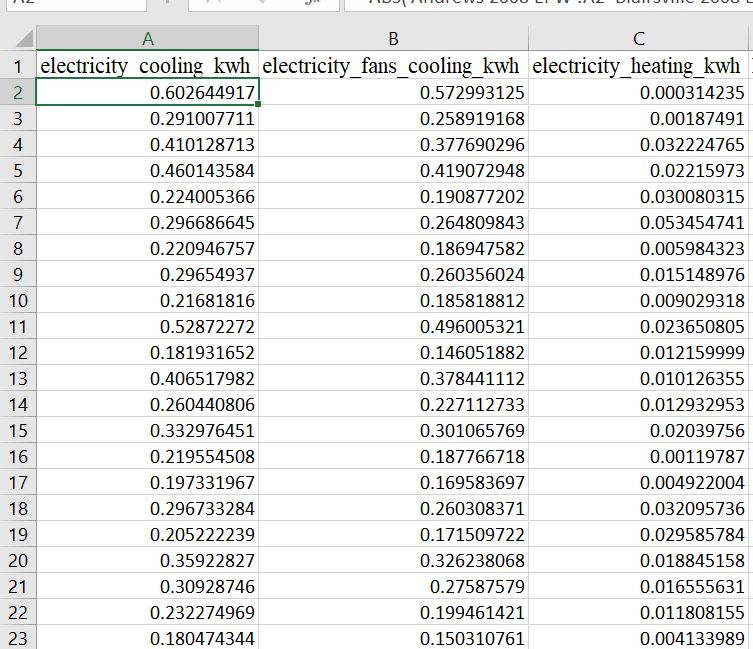
Task: Select row 1 header
Action: click(18, 66)
